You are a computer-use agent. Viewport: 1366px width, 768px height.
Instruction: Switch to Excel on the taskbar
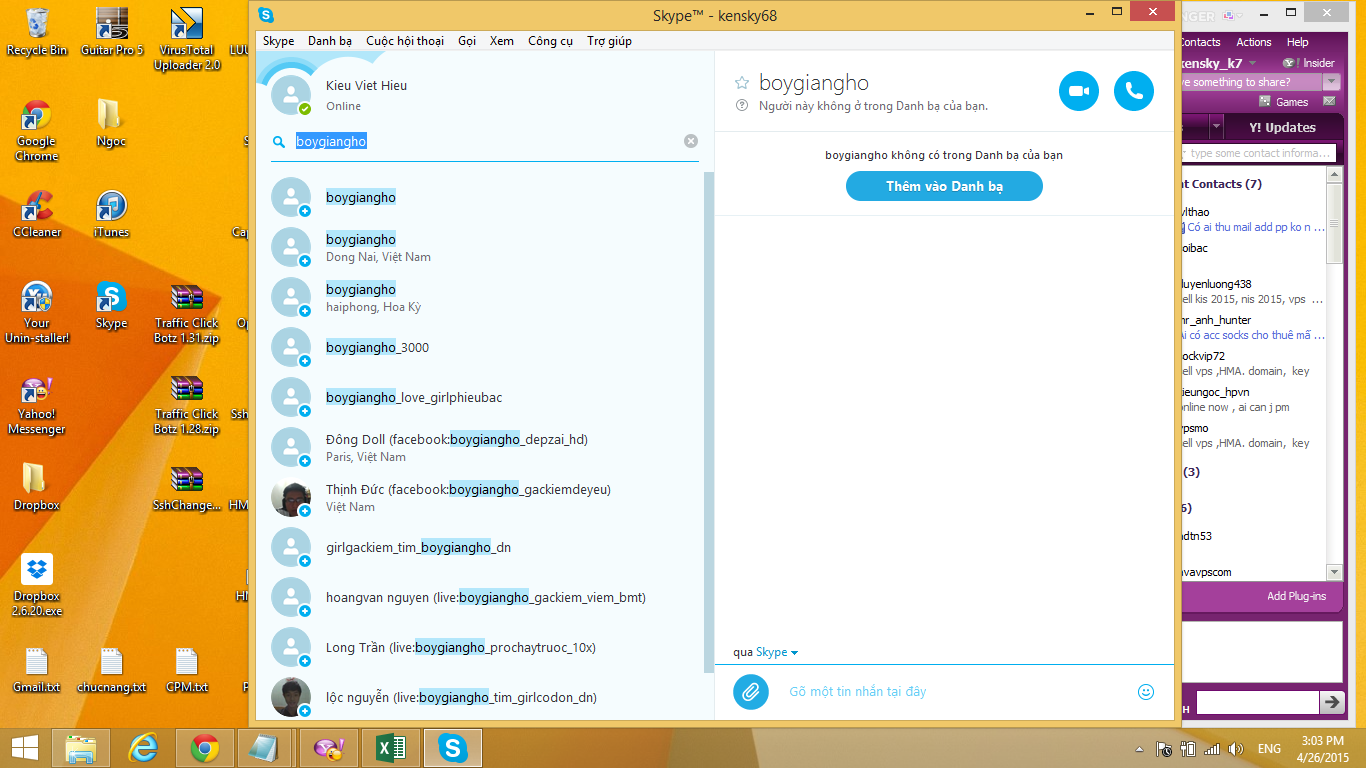coord(391,747)
